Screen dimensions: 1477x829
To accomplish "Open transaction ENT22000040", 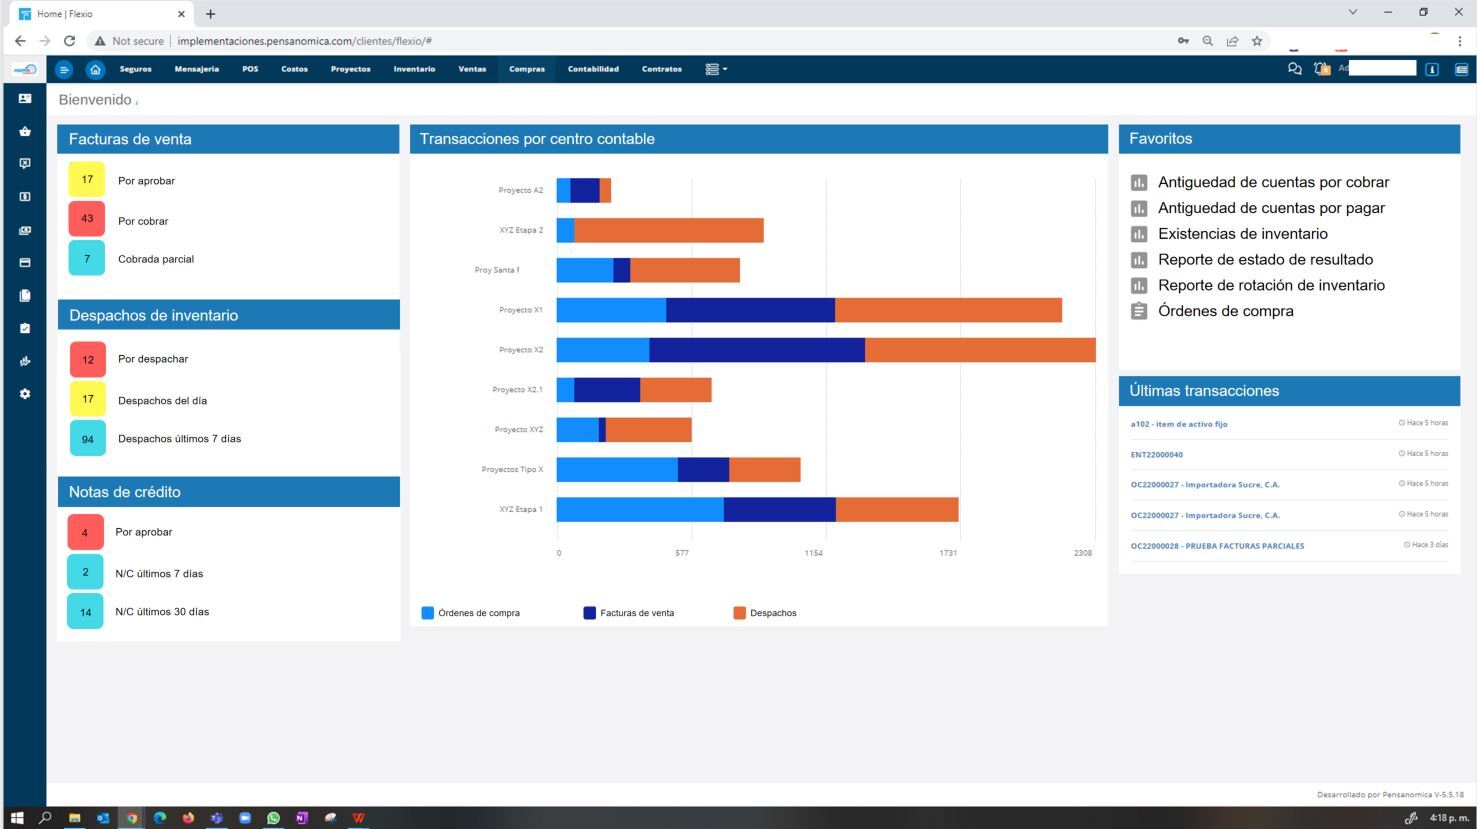I will click(x=1157, y=455).
